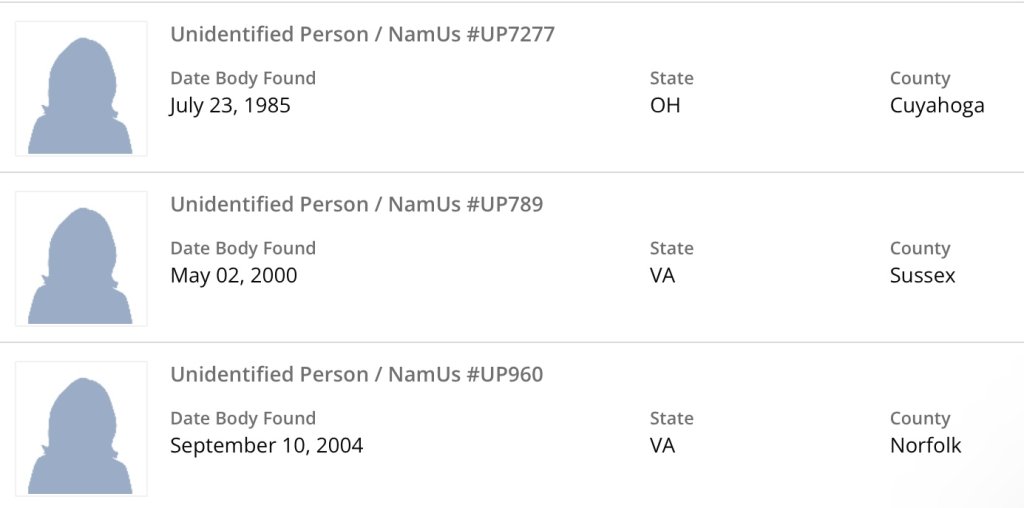Screen dimensions: 1024x508
Task: Click County label in the UP960 record
Action: tap(919, 418)
